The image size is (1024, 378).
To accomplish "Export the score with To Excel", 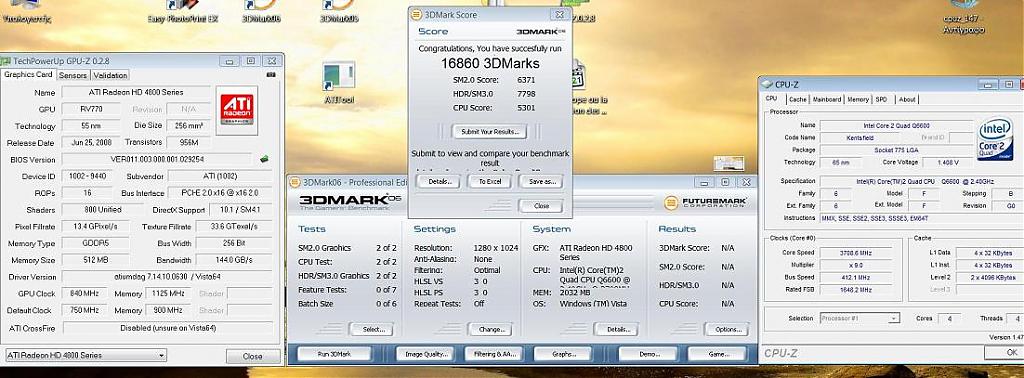I will [x=490, y=181].
